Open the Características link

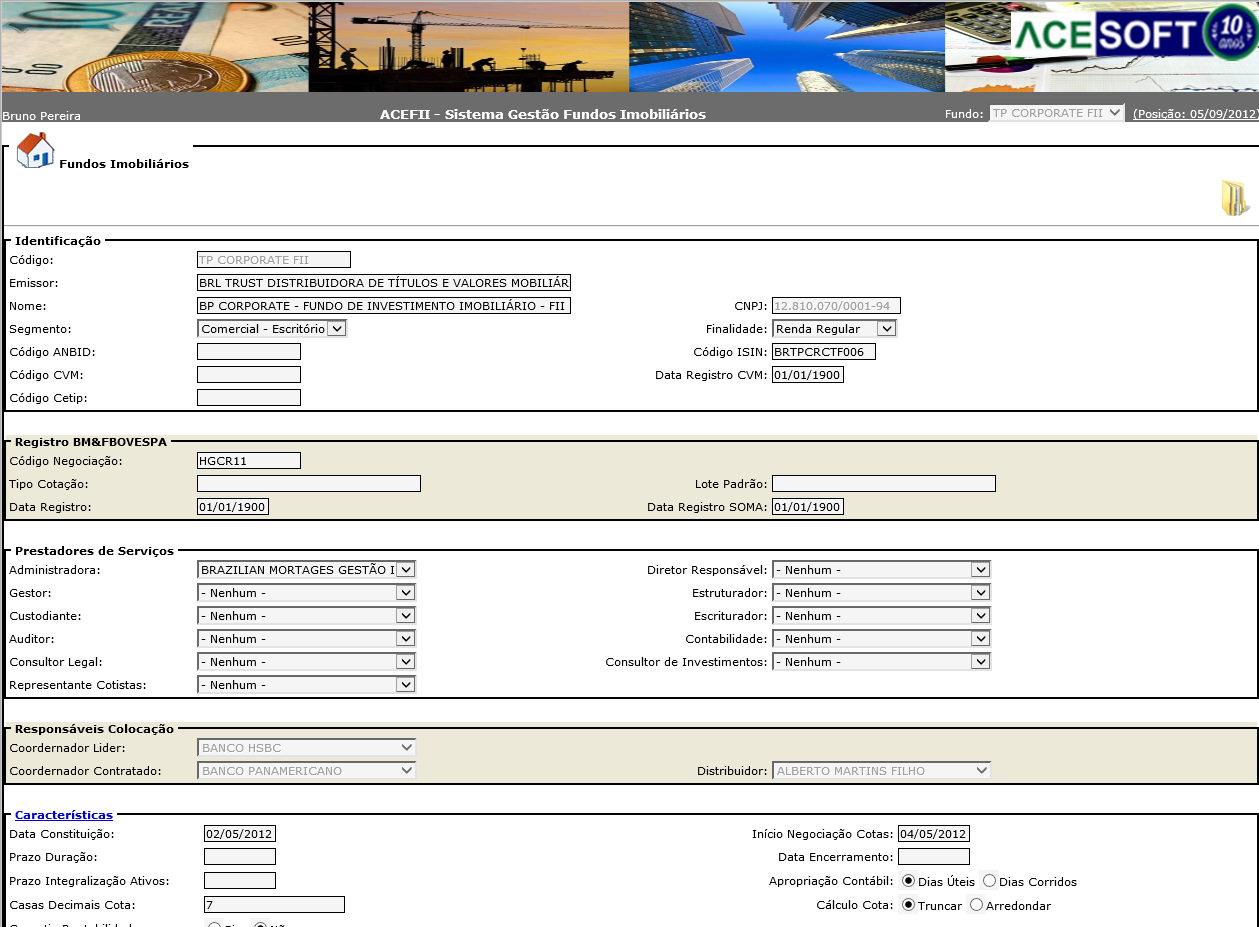coord(64,815)
